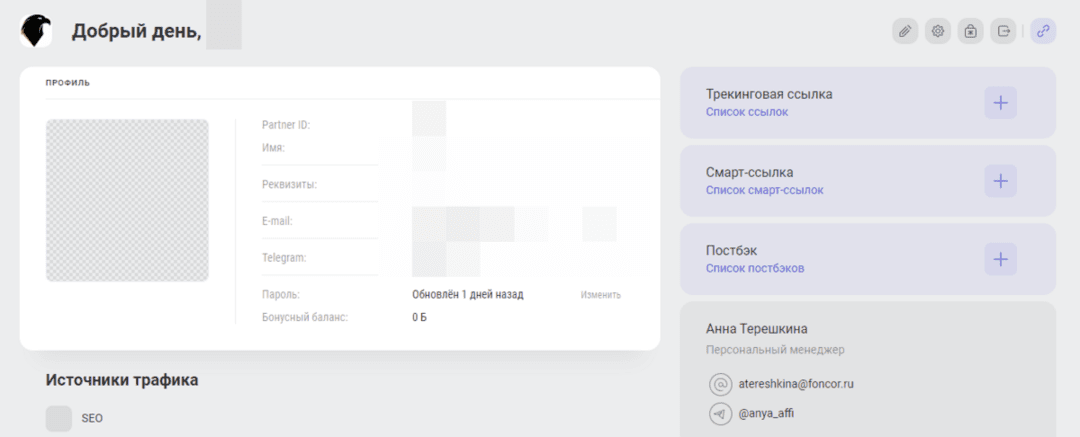Click the profile avatar placeholder image
Screen dimensions: 1080x437
[127, 200]
